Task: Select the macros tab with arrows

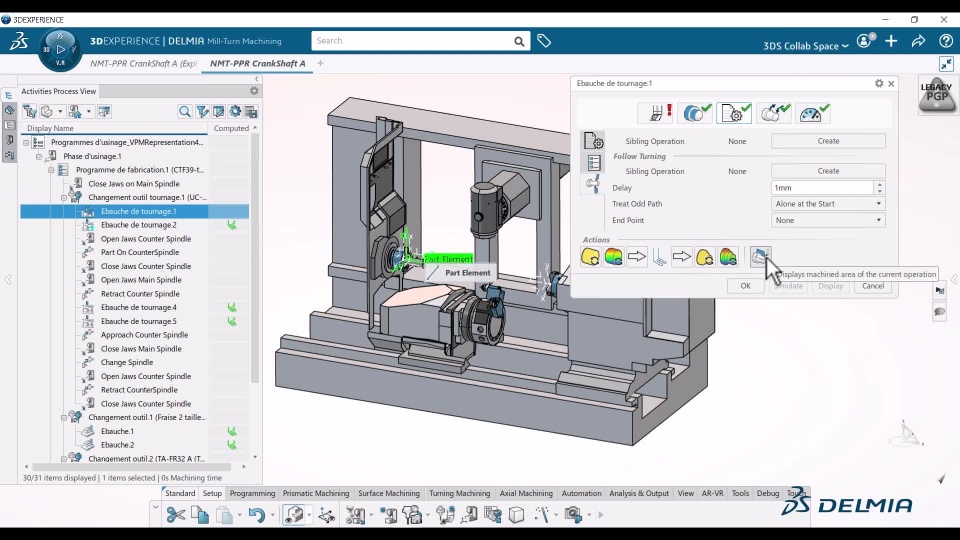Action: (774, 113)
